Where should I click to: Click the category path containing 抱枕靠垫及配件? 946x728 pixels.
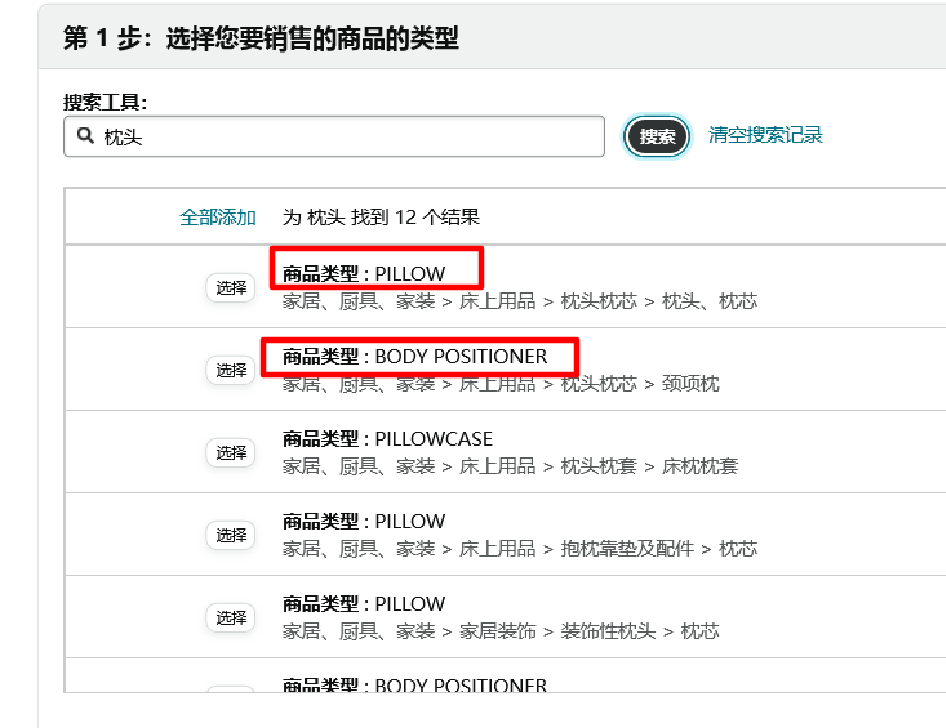519,549
